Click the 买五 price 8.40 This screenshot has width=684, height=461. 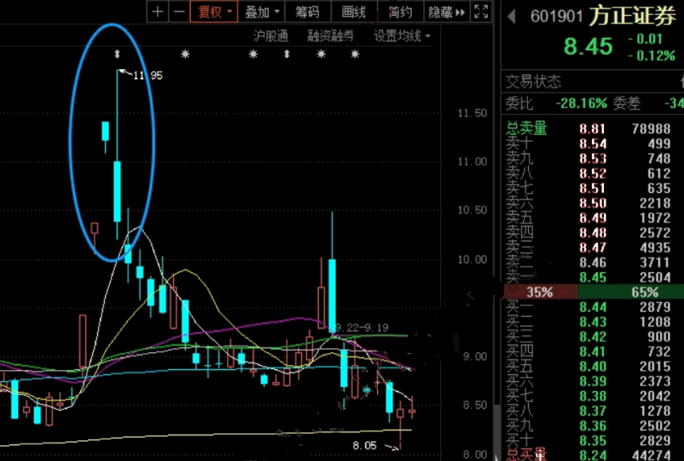point(593,366)
